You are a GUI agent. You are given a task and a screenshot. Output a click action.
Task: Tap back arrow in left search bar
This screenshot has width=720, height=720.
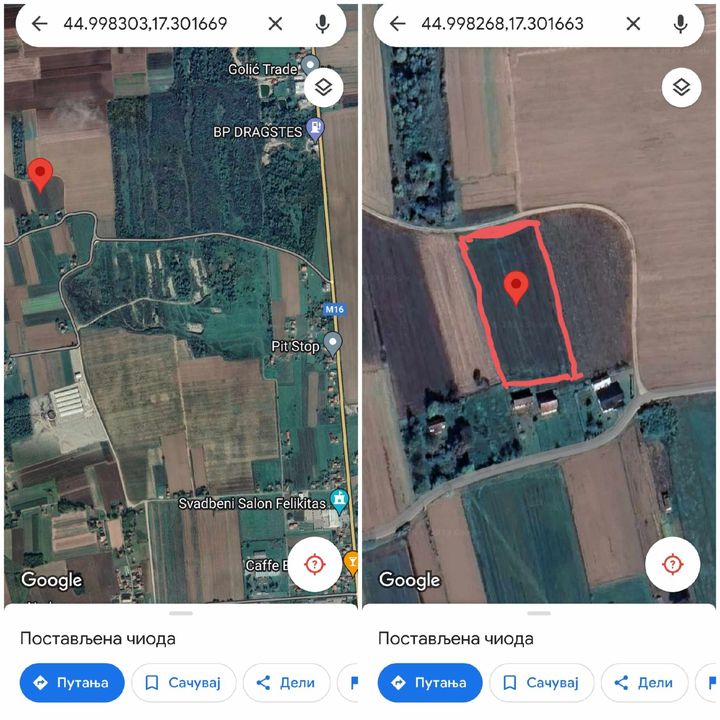point(39,23)
